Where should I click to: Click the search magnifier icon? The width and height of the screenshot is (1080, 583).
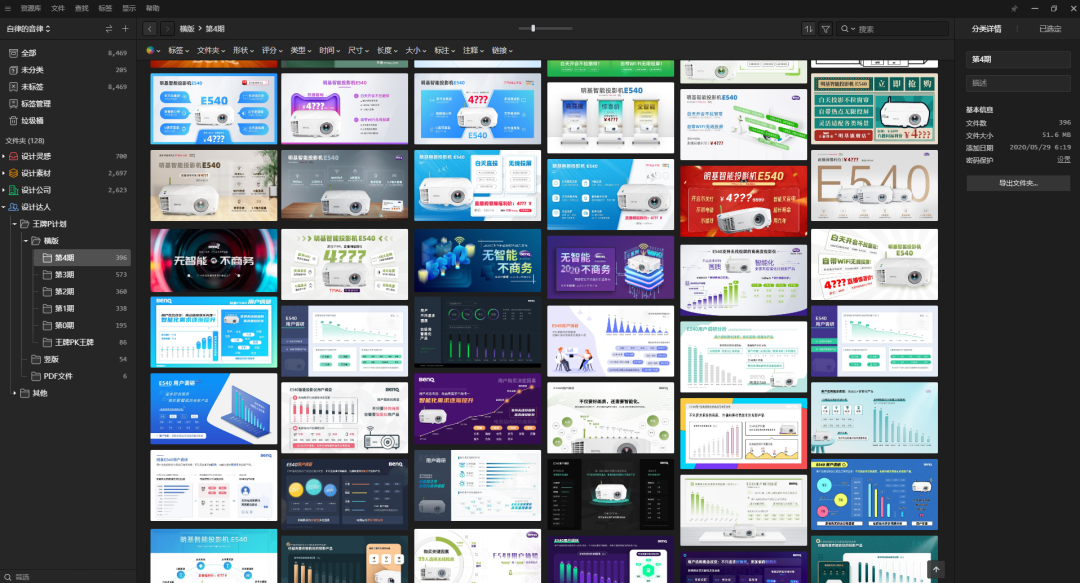pyautogui.click(x=845, y=29)
